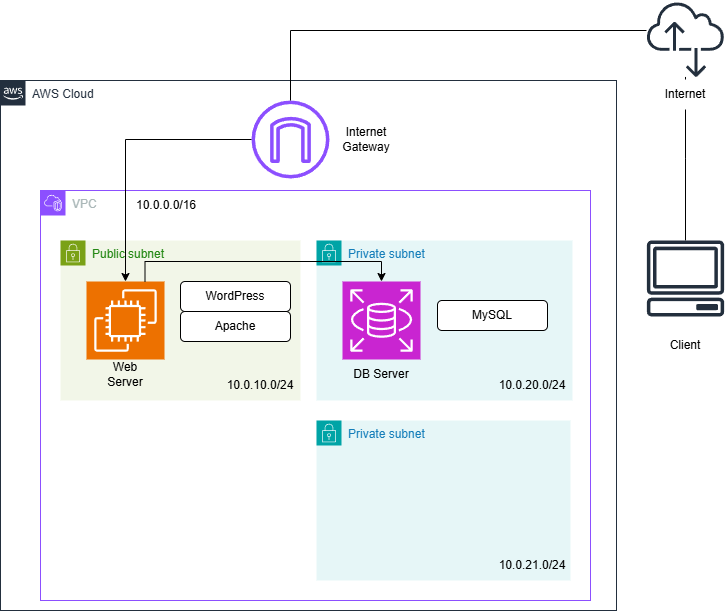The height and width of the screenshot is (611, 725).
Task: Click the Internet cloud icon
Action: click(x=685, y=39)
